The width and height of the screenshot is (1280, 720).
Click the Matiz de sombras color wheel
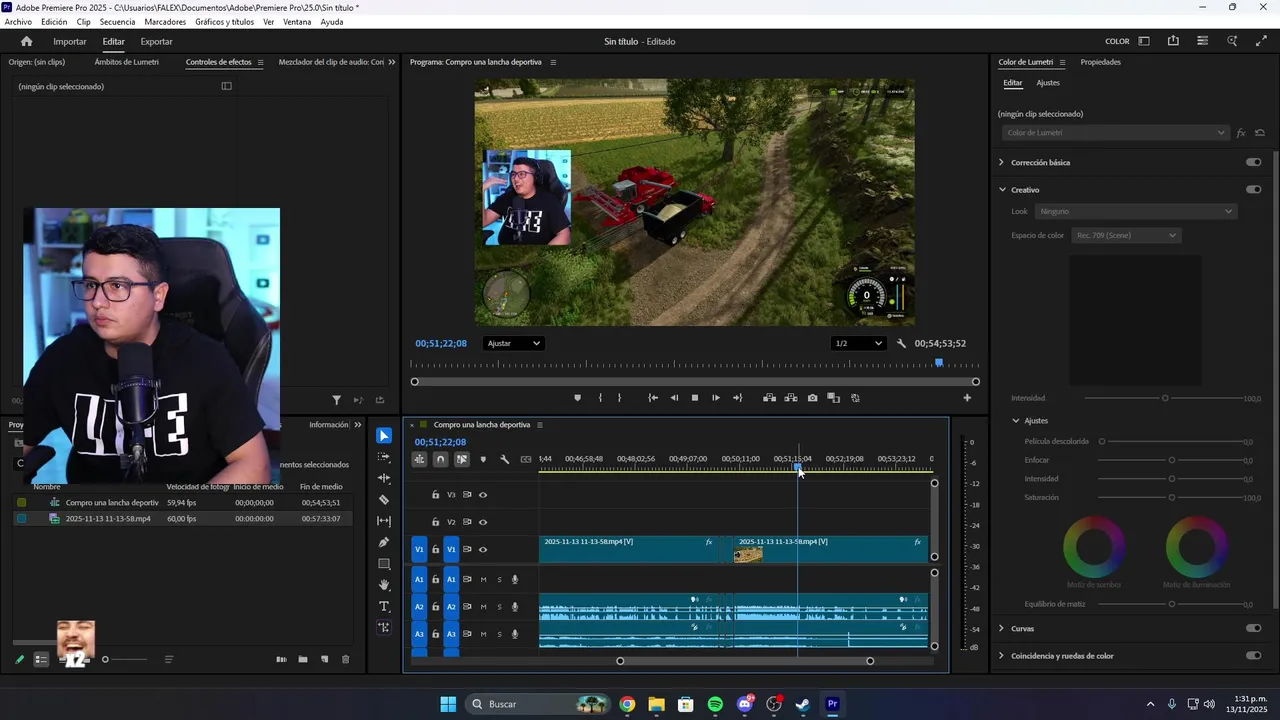[1094, 547]
